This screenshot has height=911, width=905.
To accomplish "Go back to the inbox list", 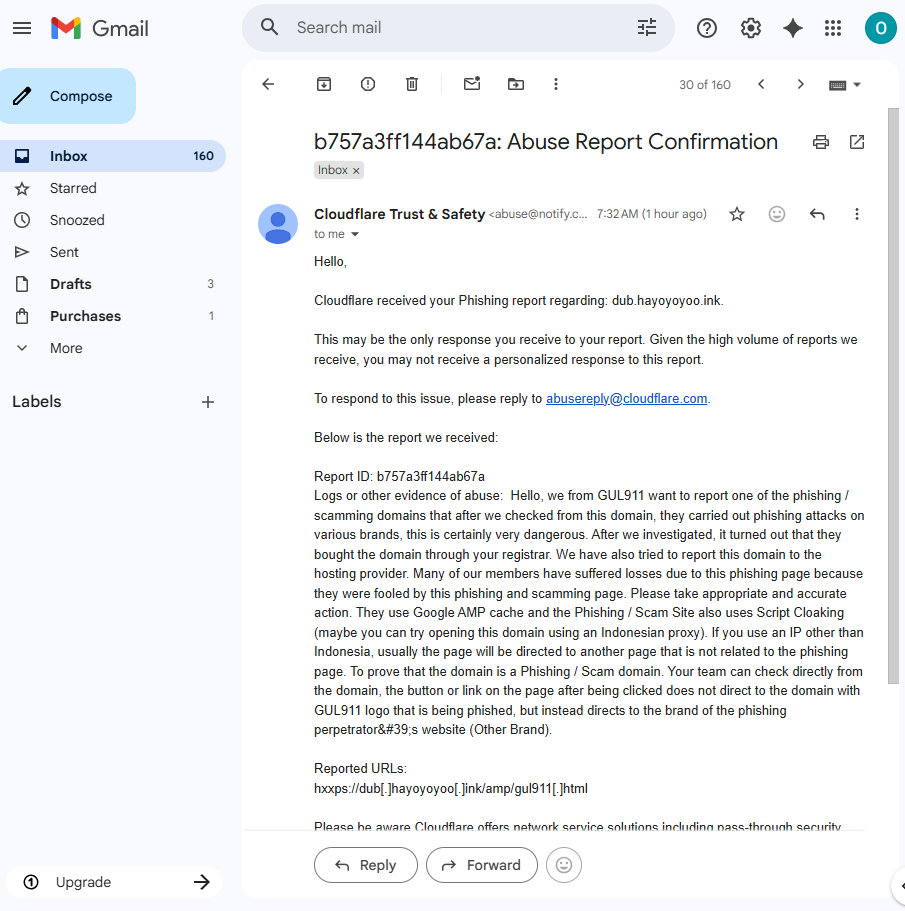I will point(268,84).
